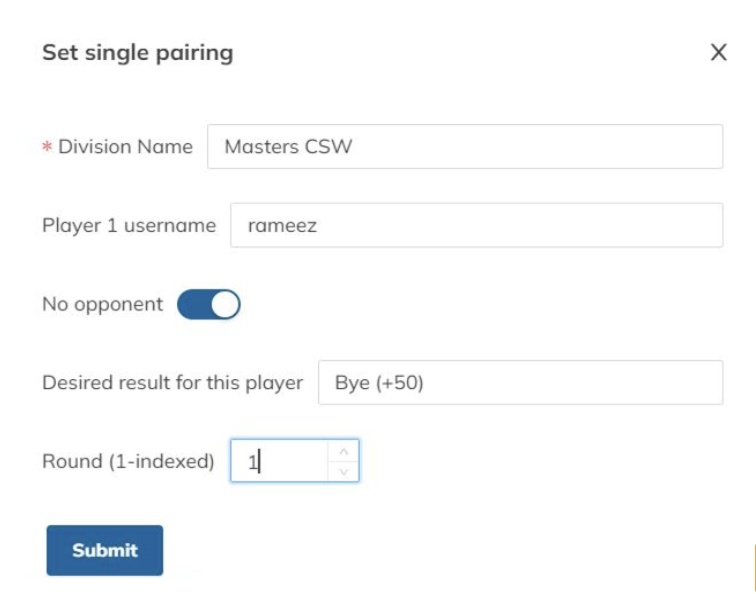756x594 pixels.
Task: Click the No opponent label text
Action: [102, 305]
